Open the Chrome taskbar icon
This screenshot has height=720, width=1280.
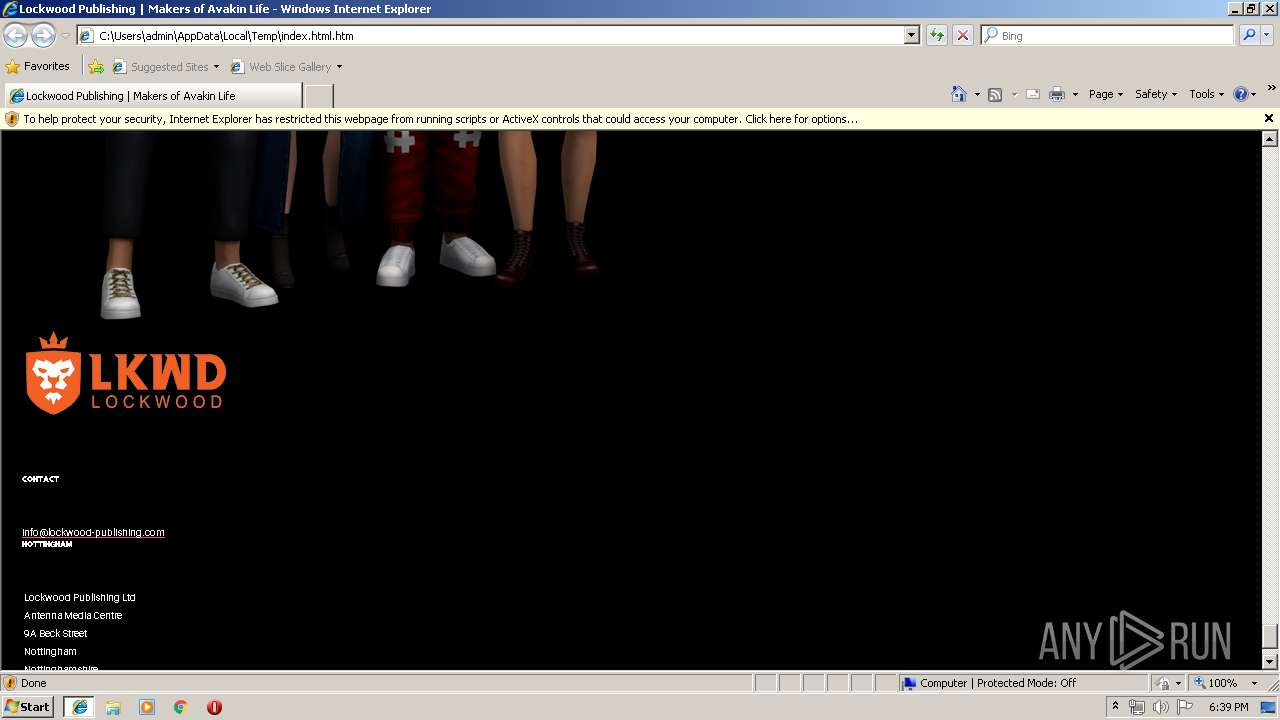180,707
